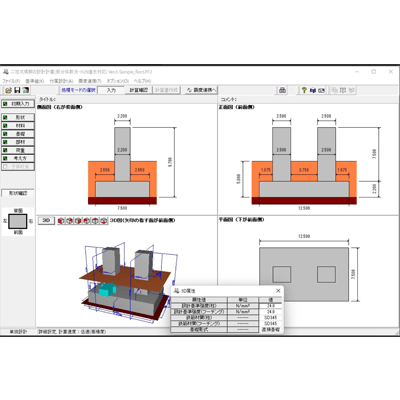Open the 基準値(K) menu
This screenshot has height=400, width=400.
pyautogui.click(x=35, y=81)
